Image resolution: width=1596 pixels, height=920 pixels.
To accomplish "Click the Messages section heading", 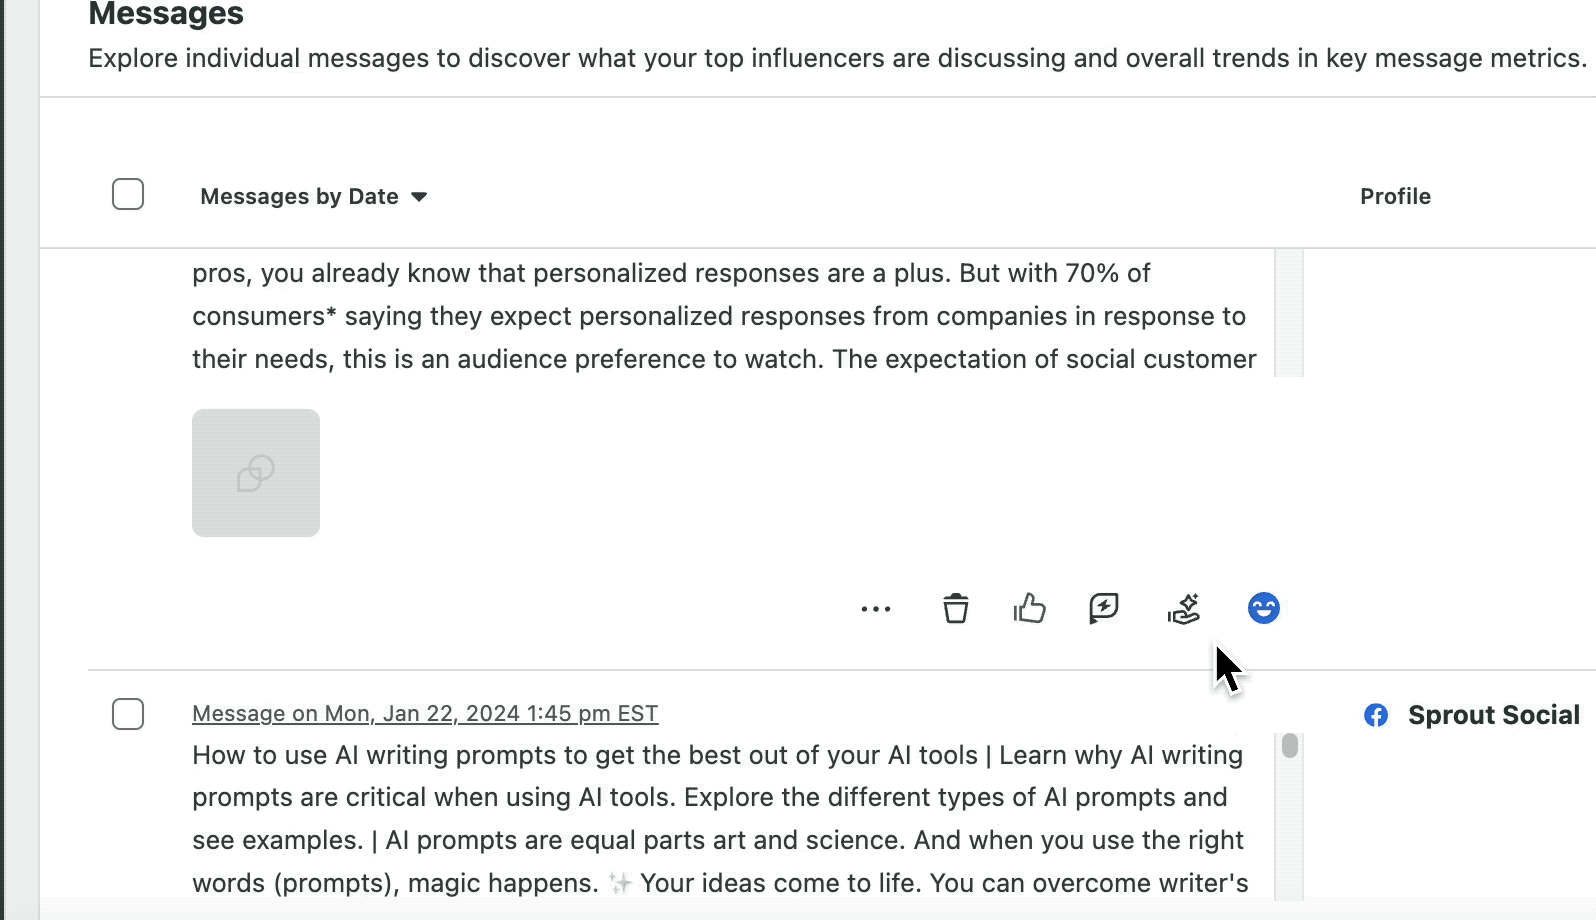I will [x=166, y=14].
